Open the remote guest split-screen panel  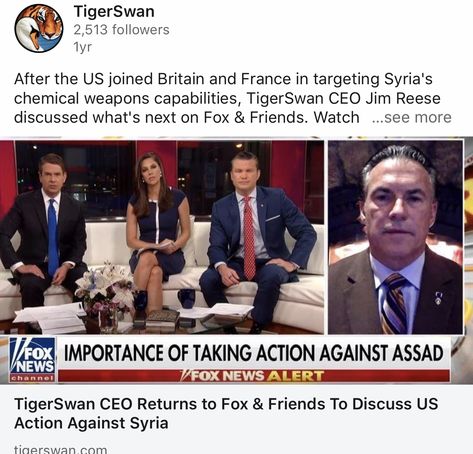coord(396,237)
